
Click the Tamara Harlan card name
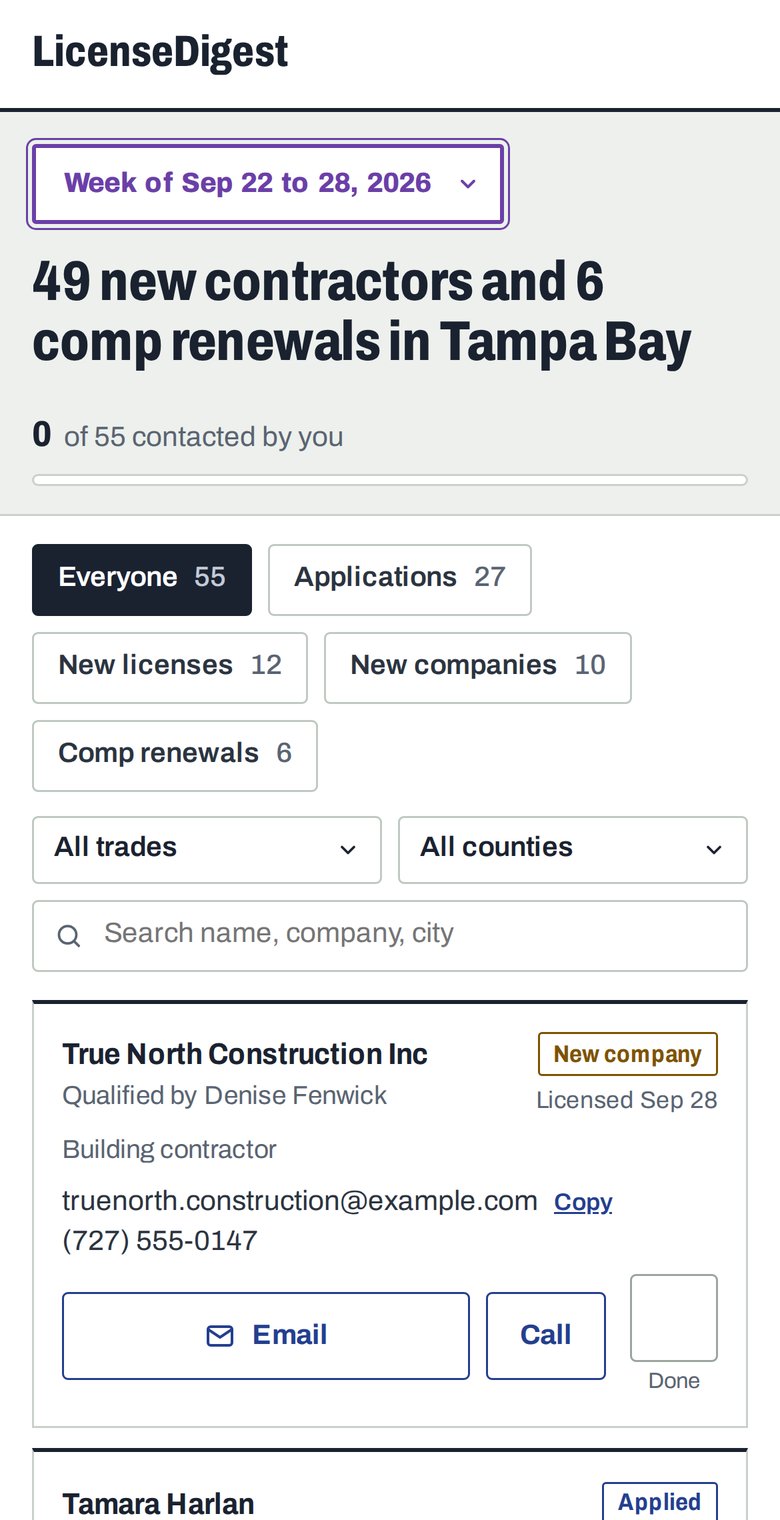(x=158, y=1504)
